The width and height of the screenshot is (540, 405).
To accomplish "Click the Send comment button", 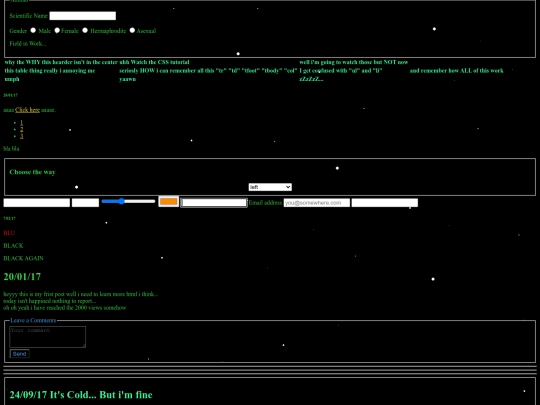I will click(x=20, y=354).
